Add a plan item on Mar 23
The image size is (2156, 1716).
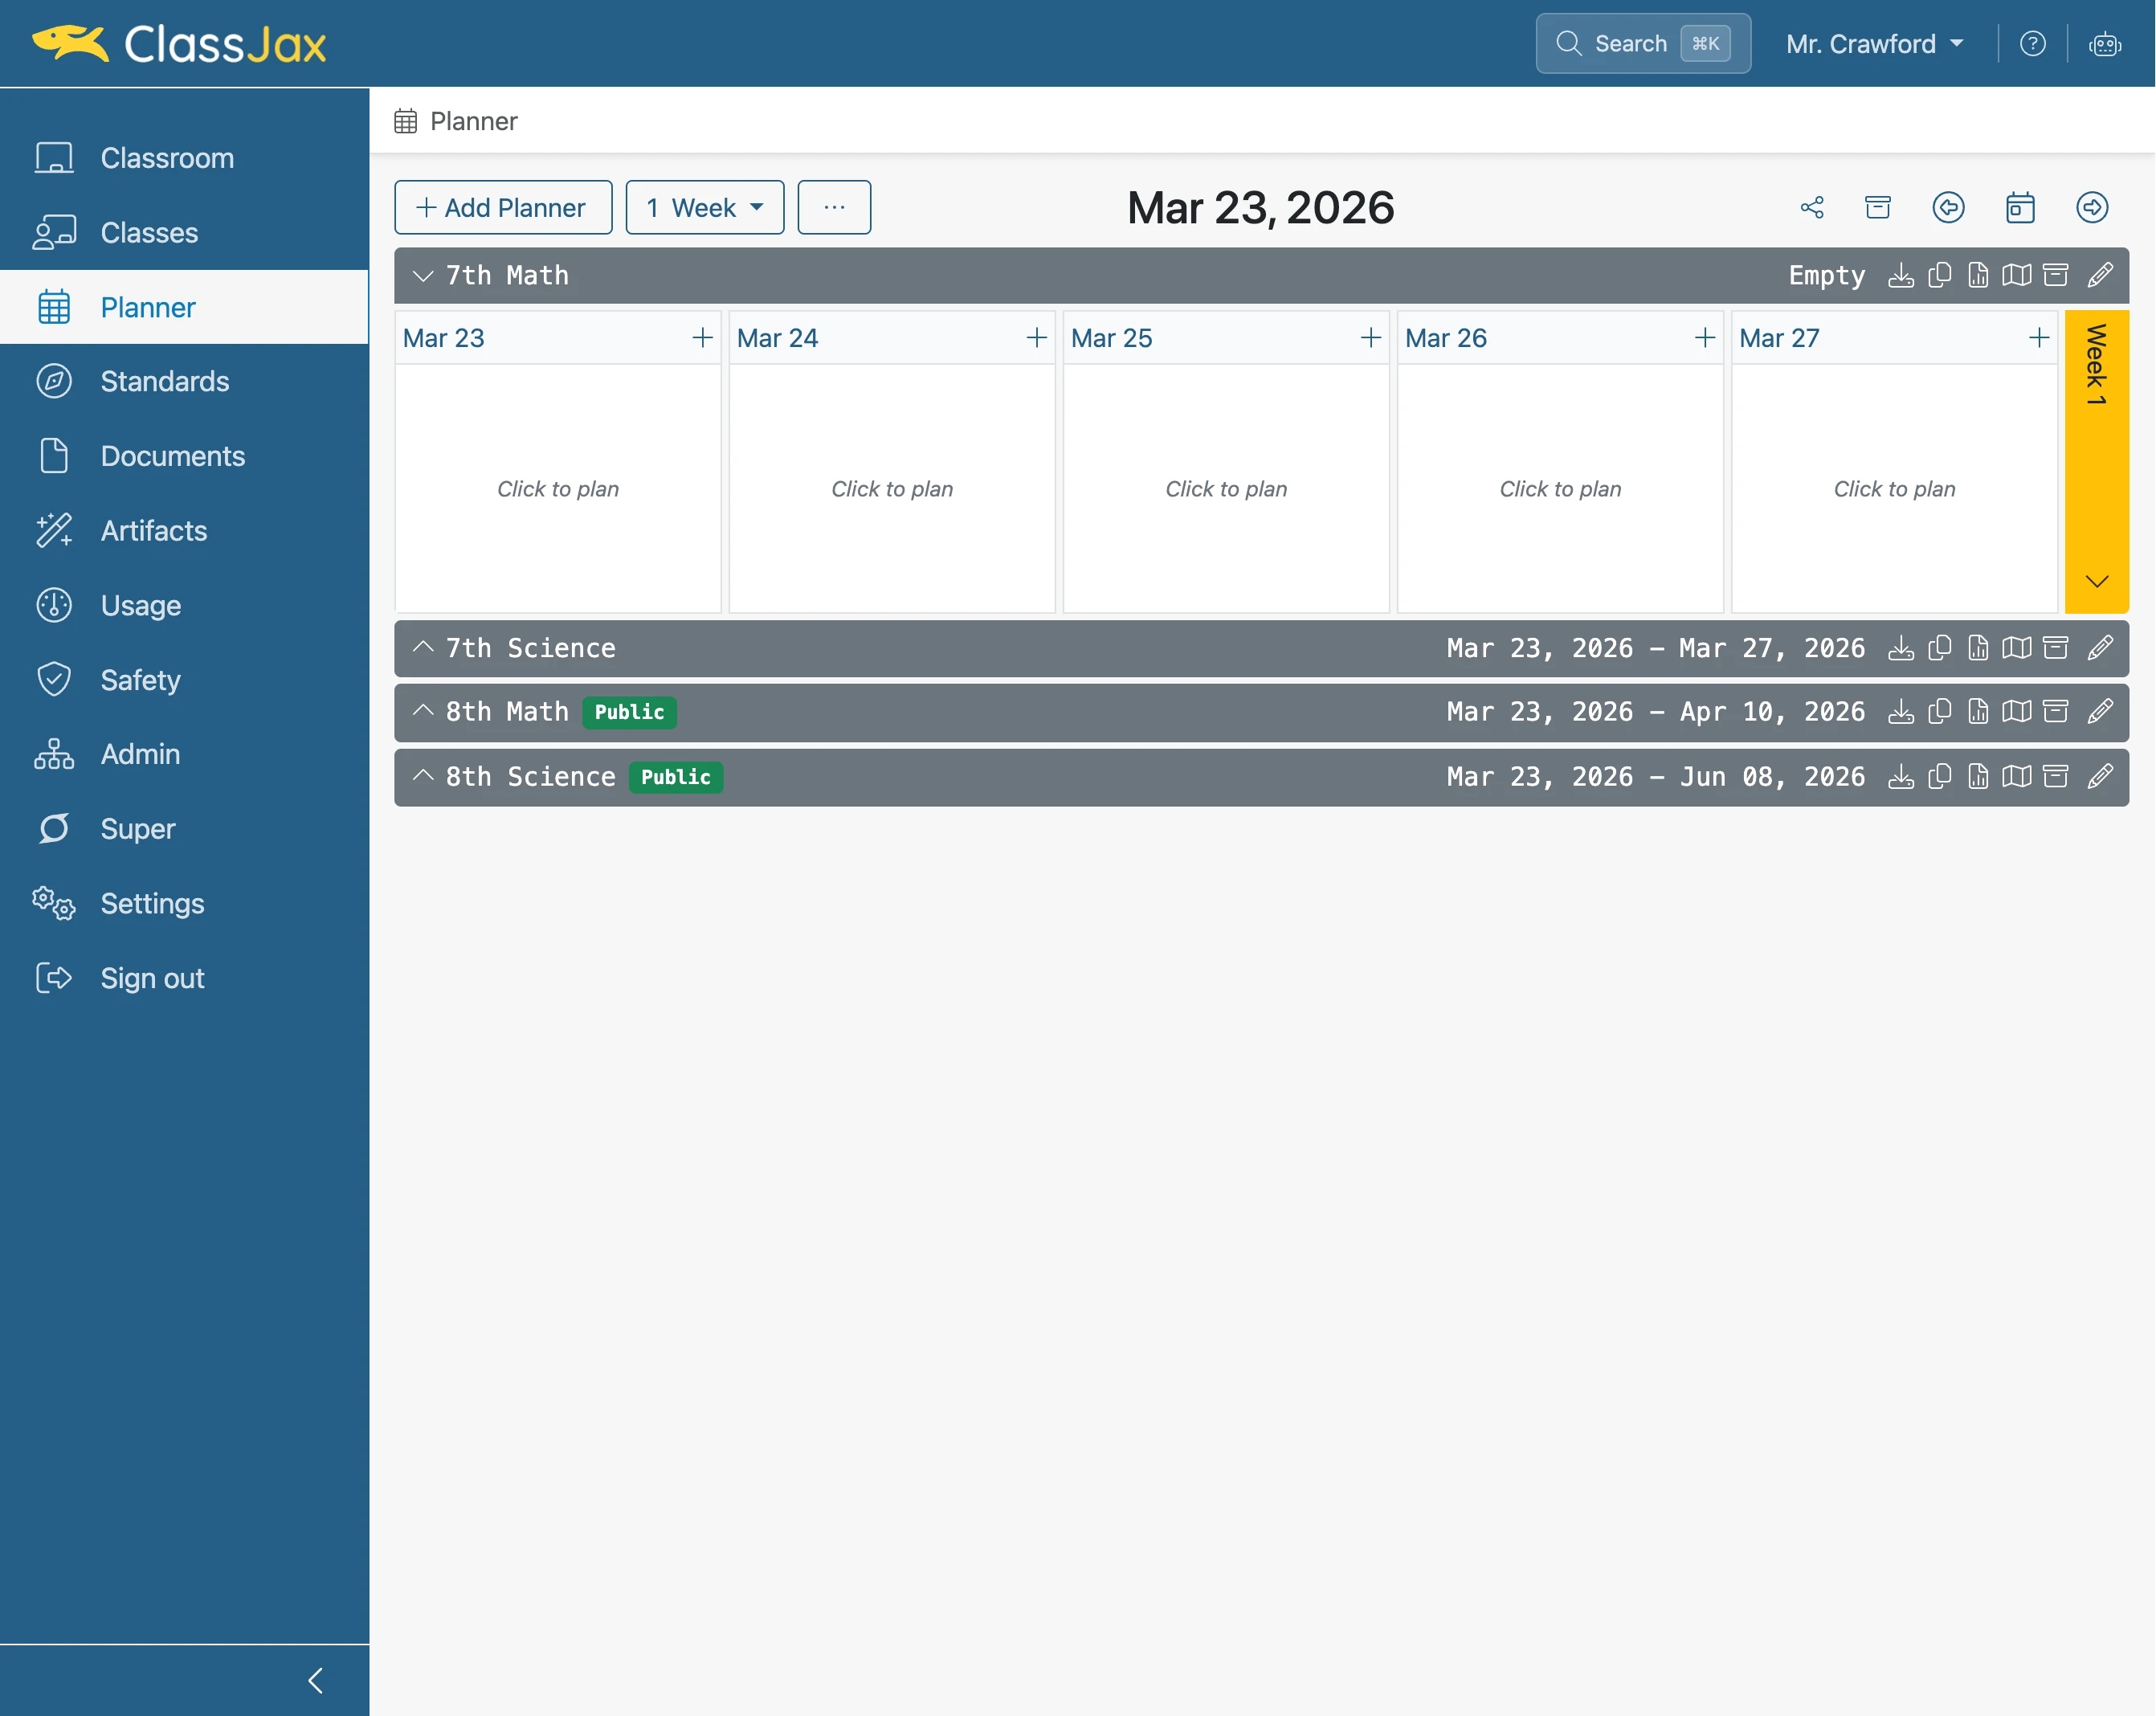tap(702, 338)
